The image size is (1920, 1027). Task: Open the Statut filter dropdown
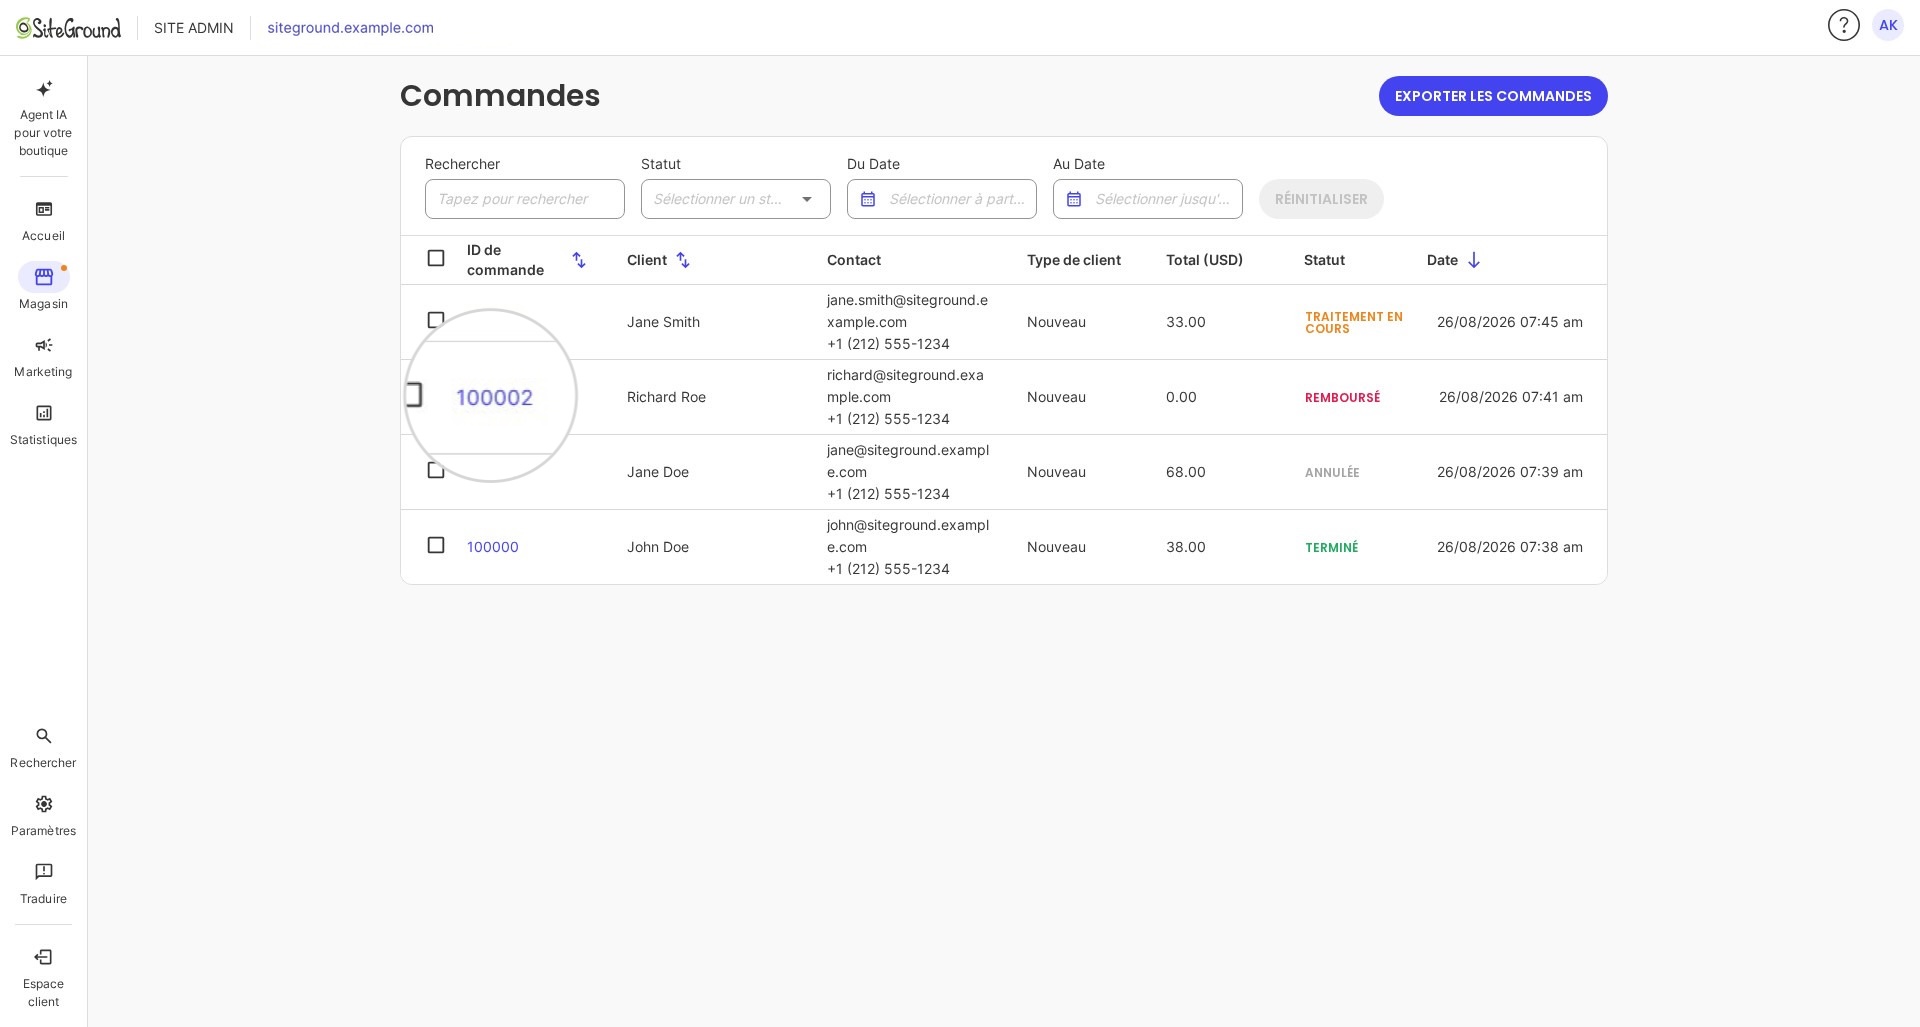(x=736, y=199)
